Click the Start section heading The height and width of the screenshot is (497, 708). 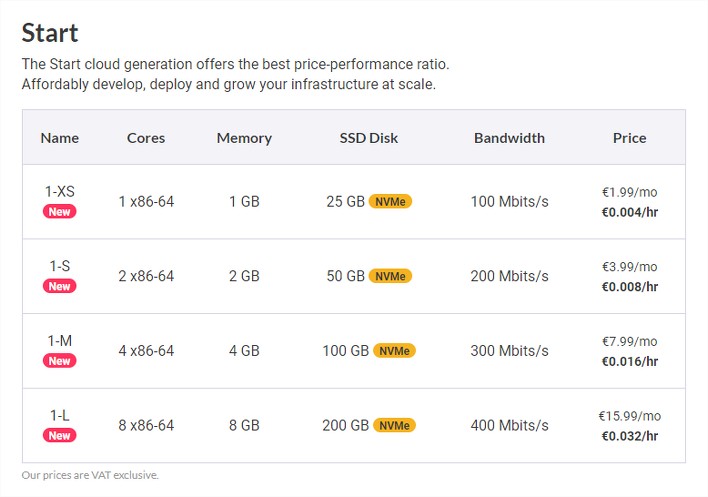coord(50,33)
